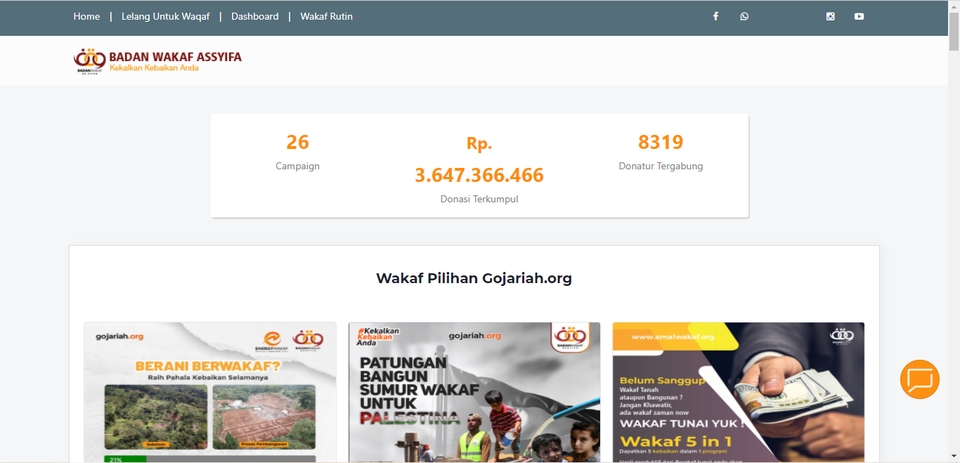Image resolution: width=960 pixels, height=463 pixels.
Task: Go to the Home menu item
Action: [x=86, y=17]
